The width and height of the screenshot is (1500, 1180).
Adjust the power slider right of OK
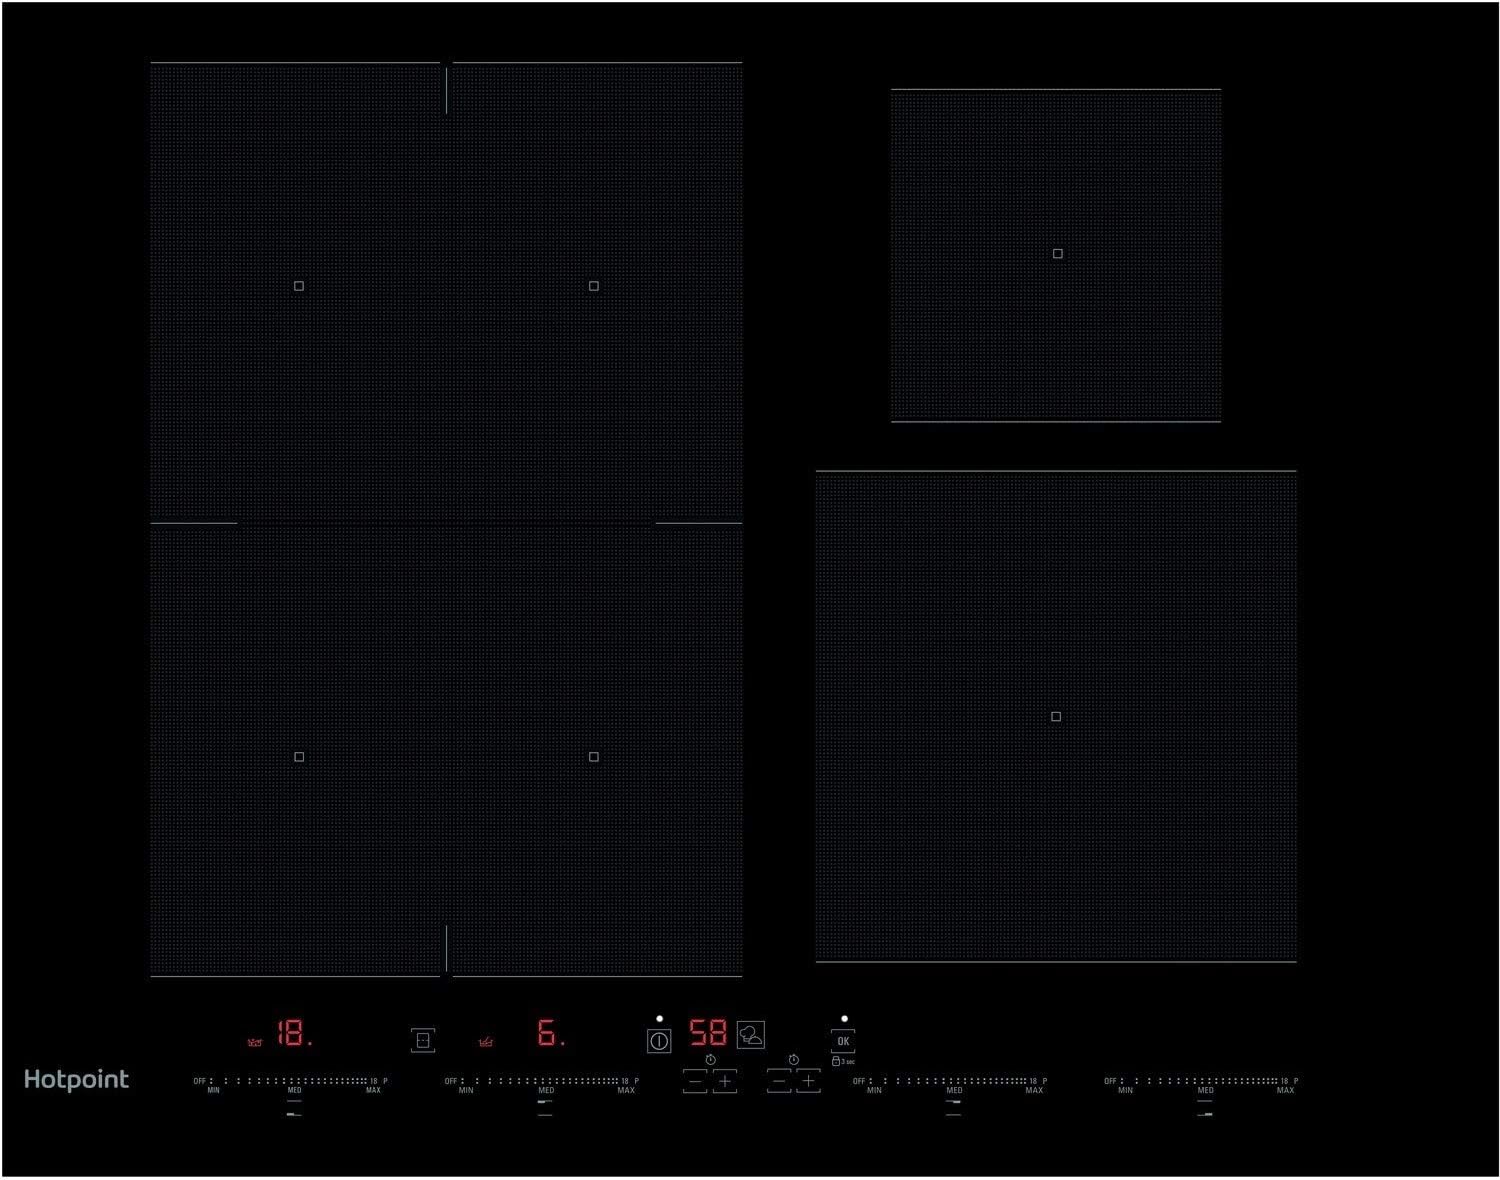[949, 1081]
